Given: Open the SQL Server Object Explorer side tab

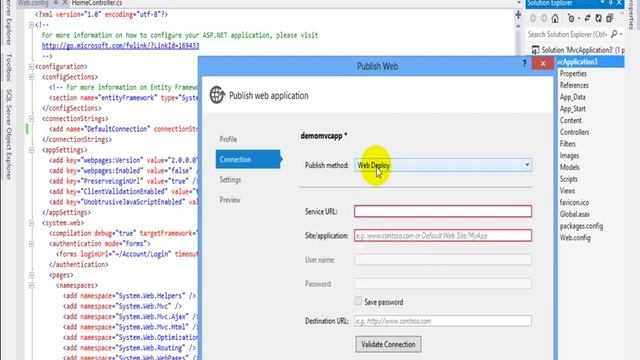Looking at the screenshot, I should (x=8, y=134).
